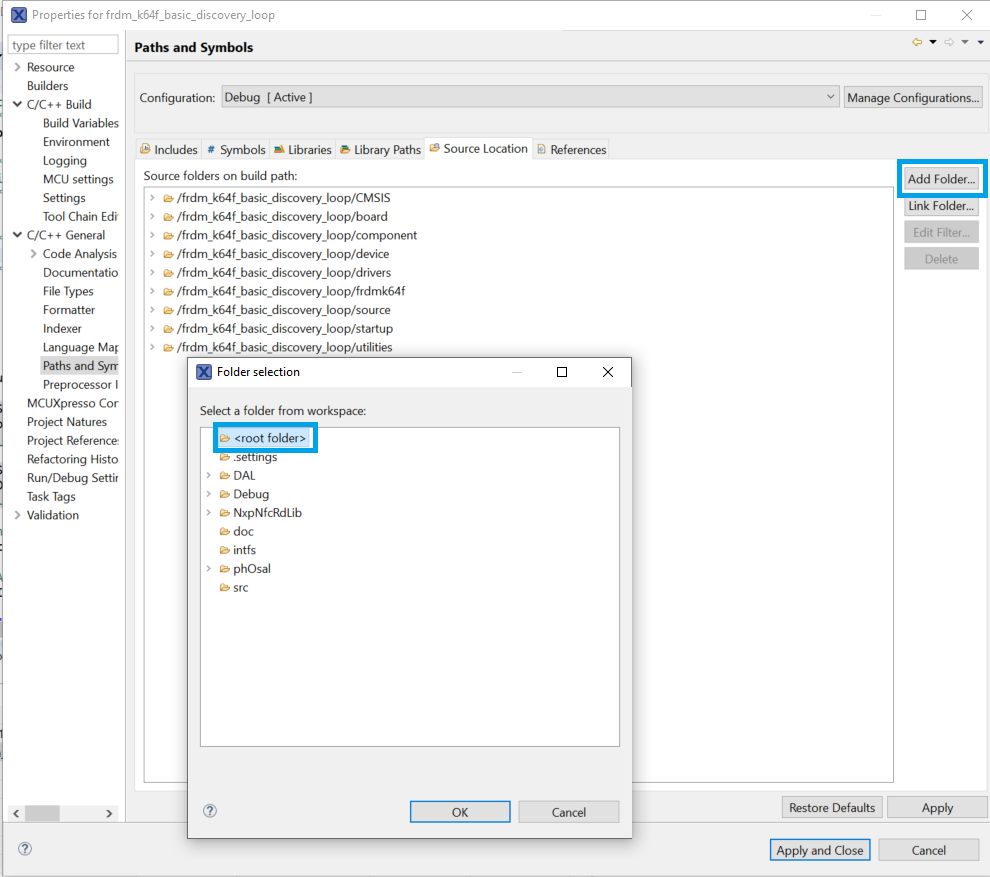Viewport: 990px width, 877px height.
Task: Click the help icon in Folder selection dialog
Action: pyautogui.click(x=210, y=811)
